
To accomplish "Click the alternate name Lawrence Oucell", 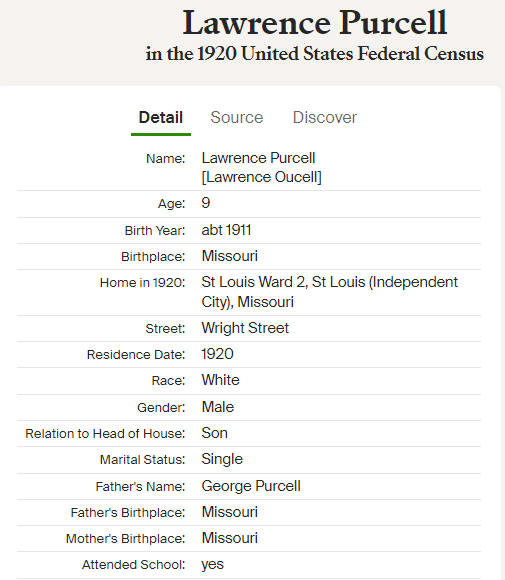I will click(x=262, y=177).
